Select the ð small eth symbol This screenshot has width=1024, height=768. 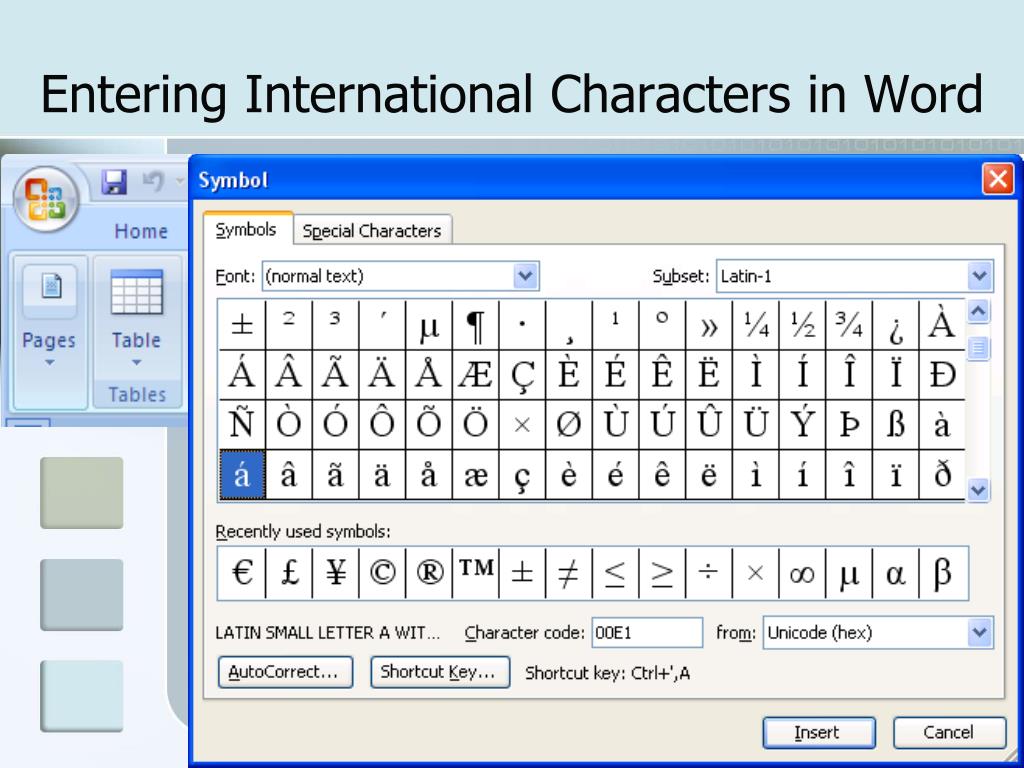pyautogui.click(x=942, y=475)
